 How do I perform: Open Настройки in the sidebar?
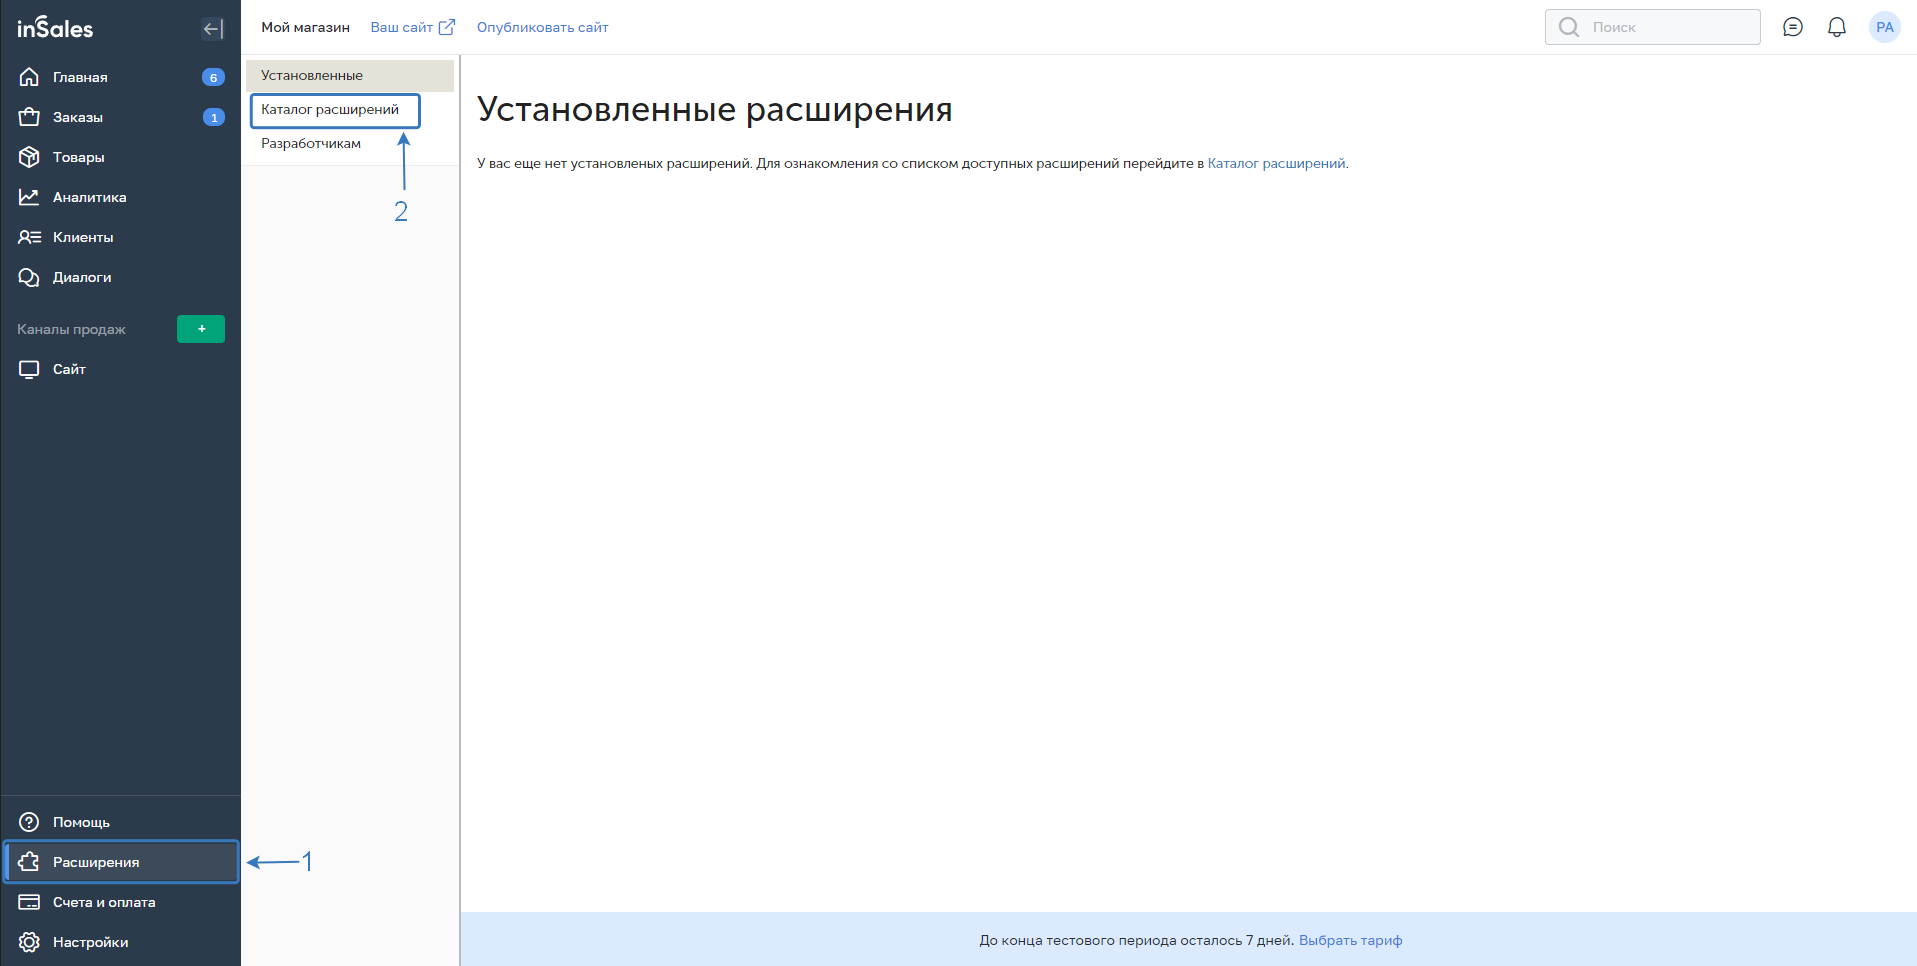pos(121,942)
